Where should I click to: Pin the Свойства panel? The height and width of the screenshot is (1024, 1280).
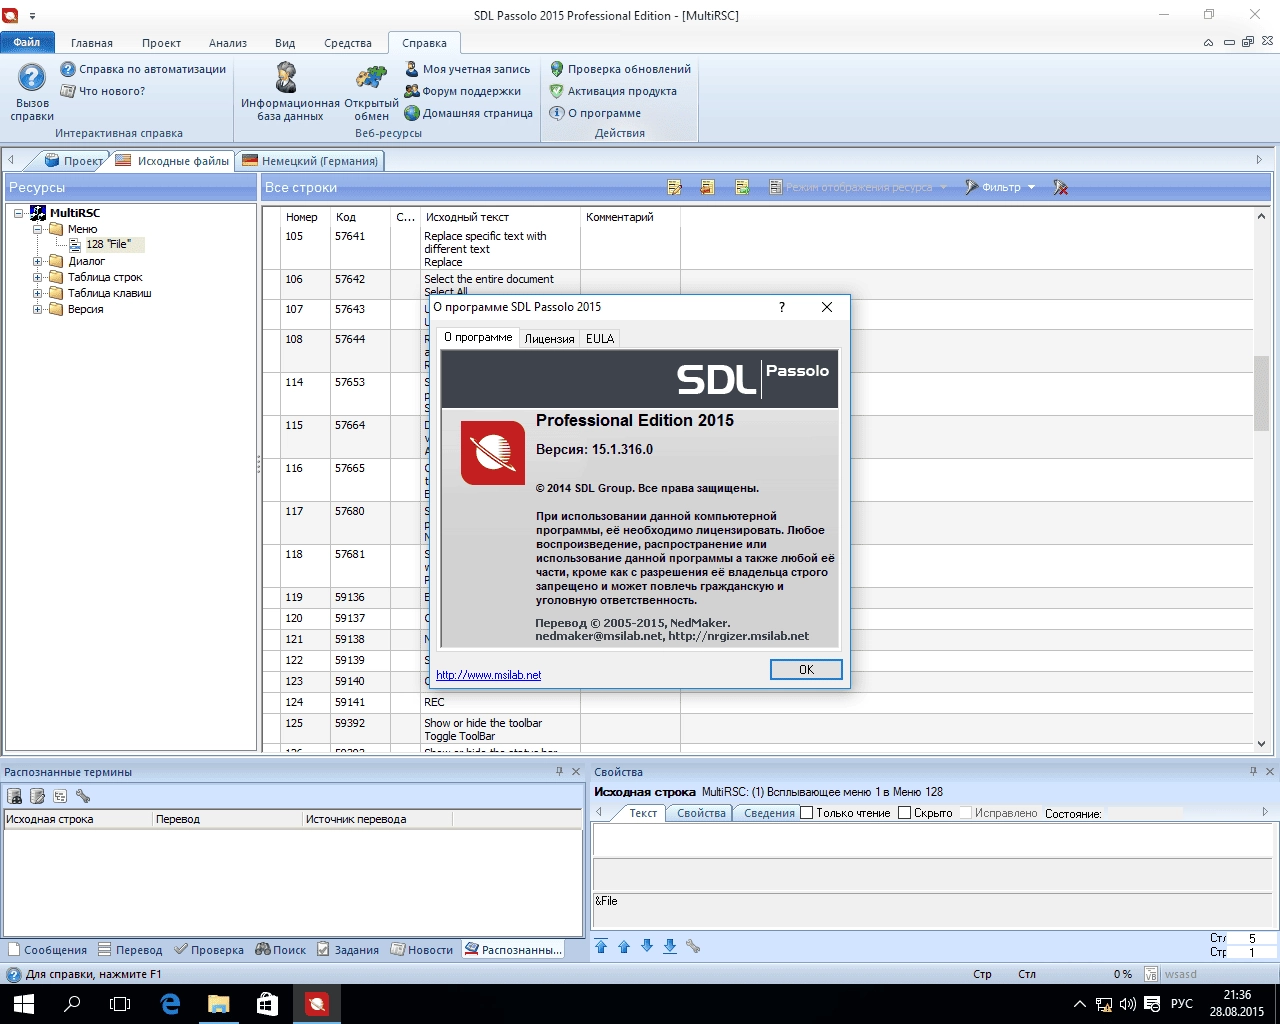pyautogui.click(x=1253, y=771)
